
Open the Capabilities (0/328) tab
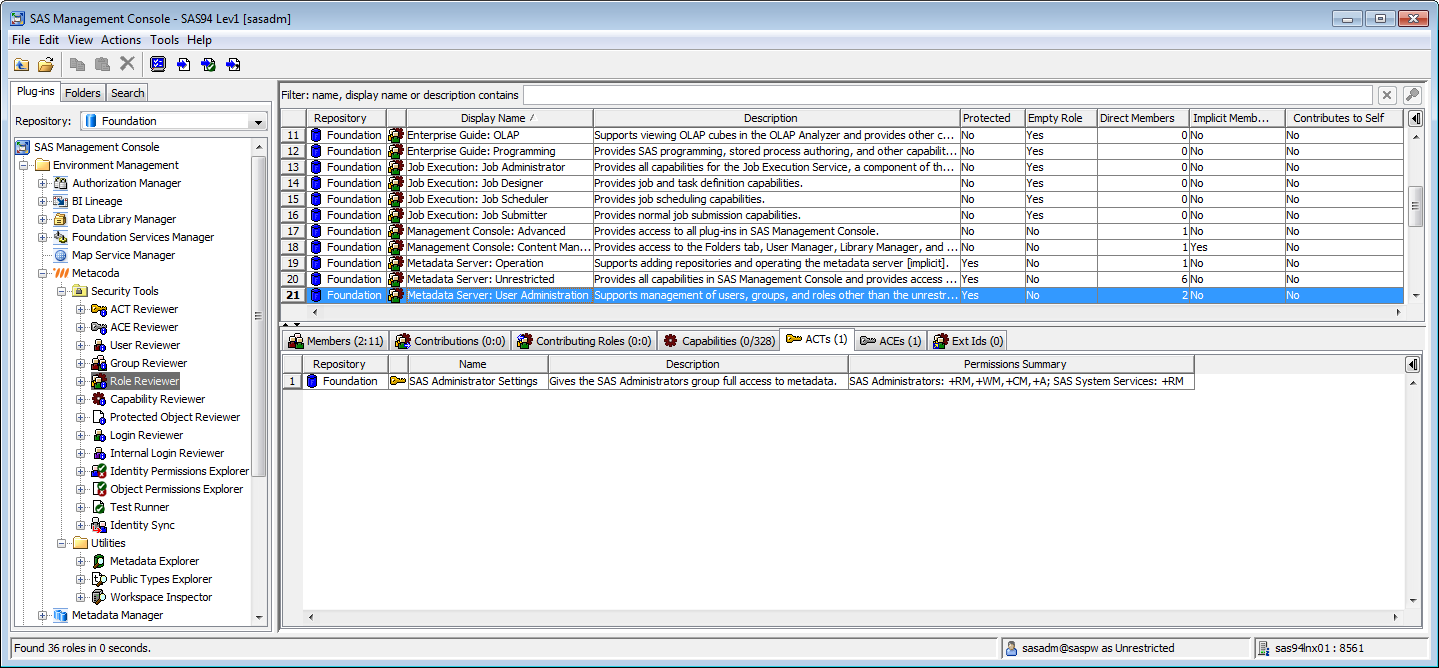pyautogui.click(x=719, y=341)
